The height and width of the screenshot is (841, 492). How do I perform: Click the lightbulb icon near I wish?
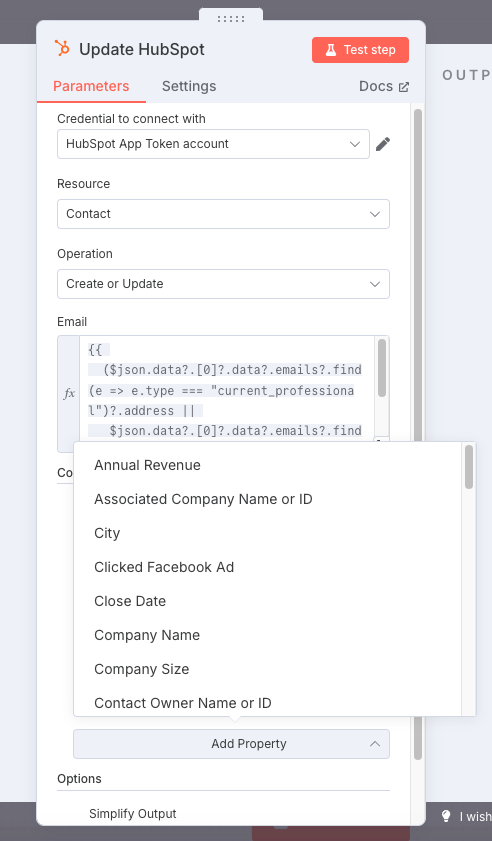coord(446,816)
